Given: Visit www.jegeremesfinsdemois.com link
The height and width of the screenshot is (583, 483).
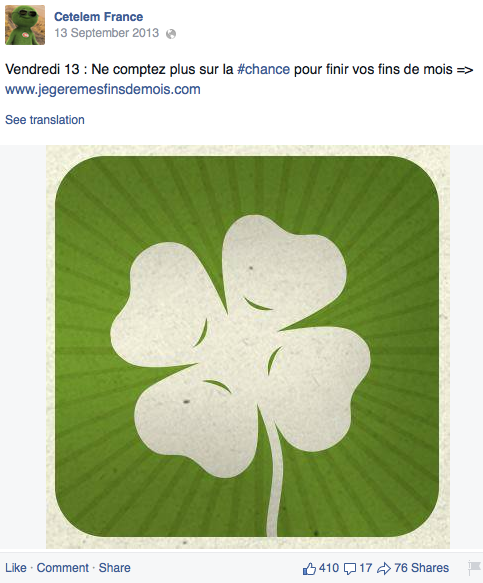Looking at the screenshot, I should [x=103, y=90].
